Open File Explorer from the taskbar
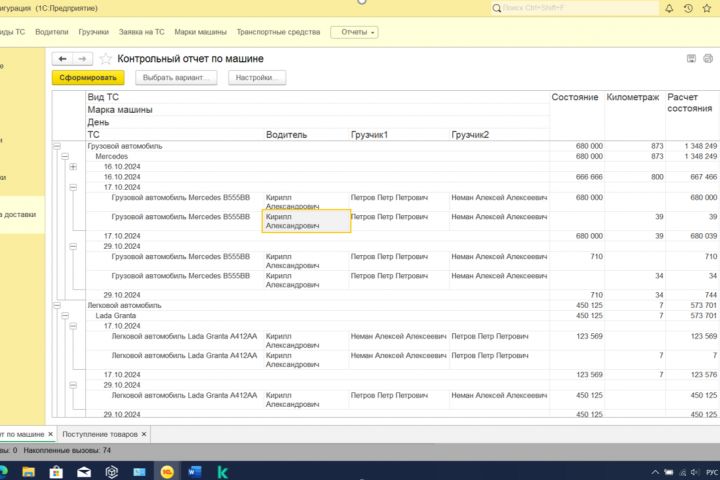 coord(28,472)
